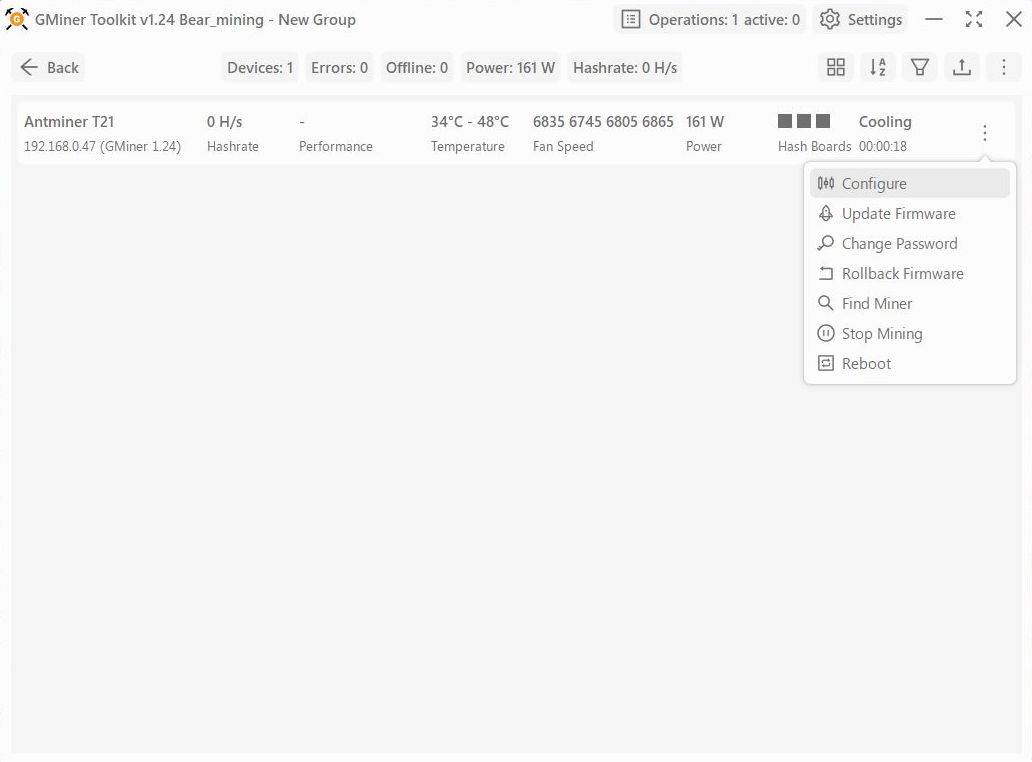Open the Operations list panel

(x=710, y=20)
